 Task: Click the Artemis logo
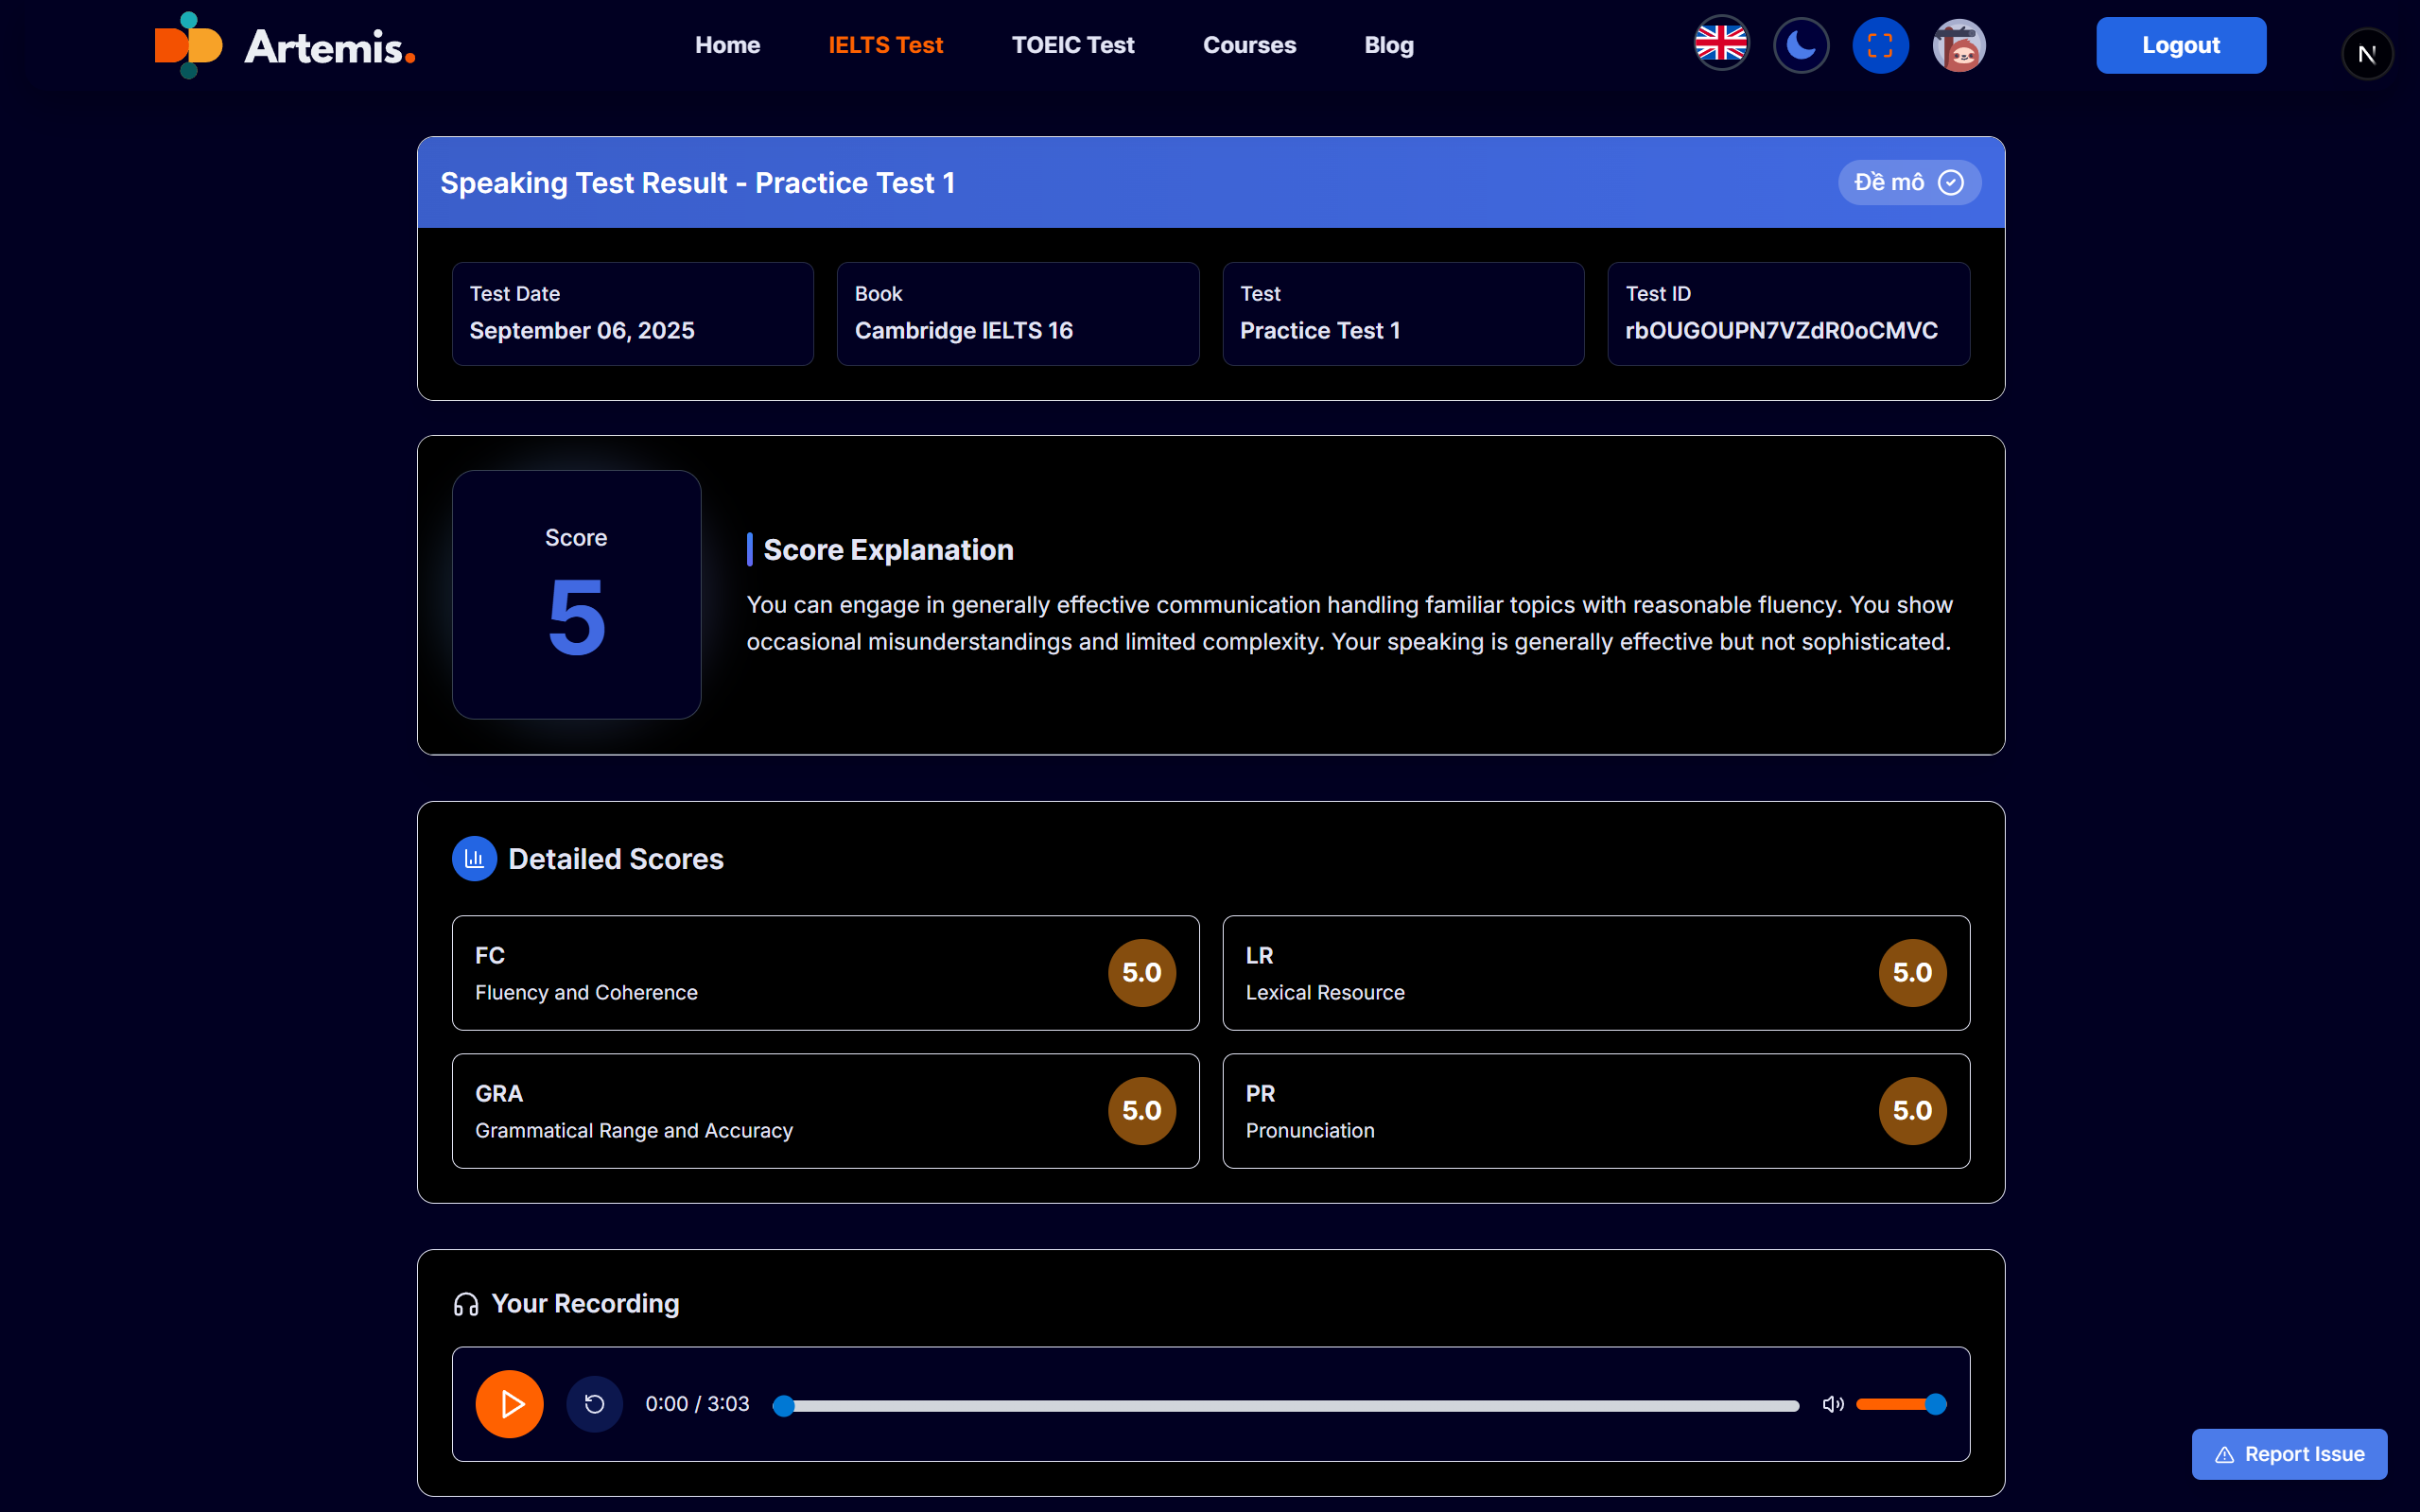tap(285, 46)
